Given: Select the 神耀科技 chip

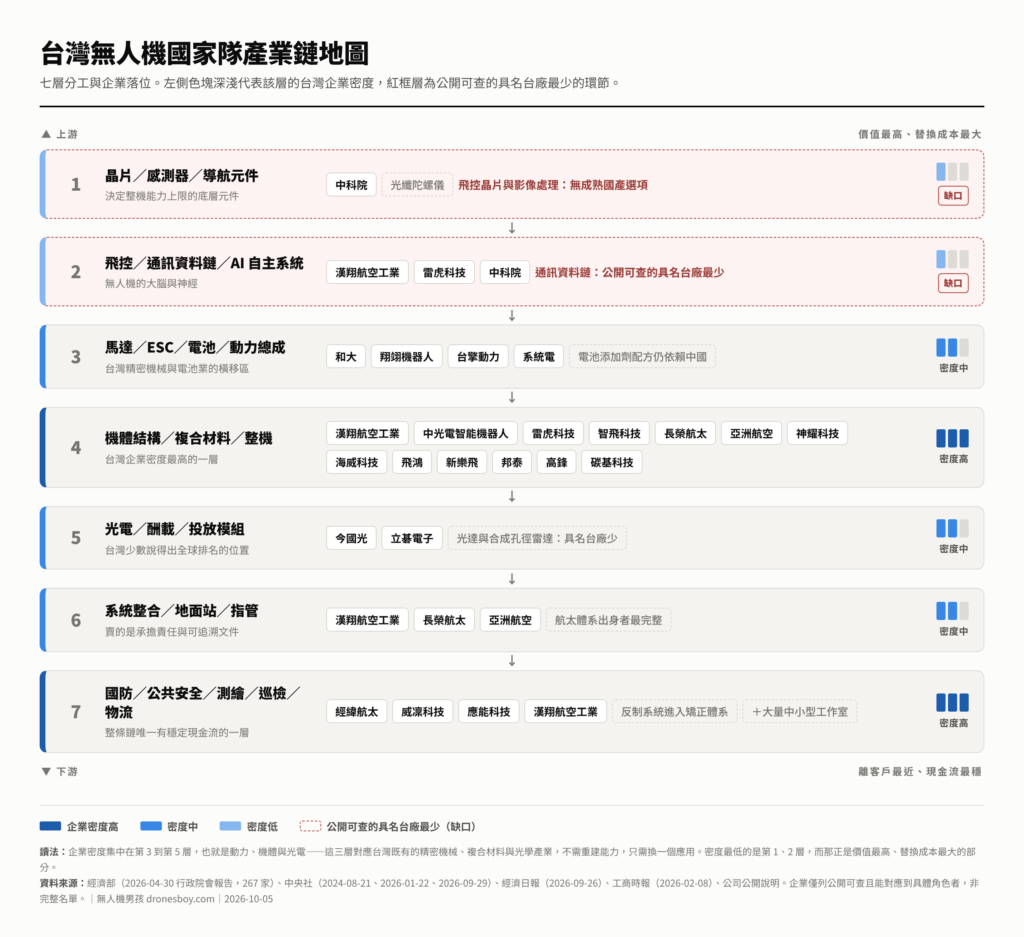Looking at the screenshot, I should click(817, 433).
